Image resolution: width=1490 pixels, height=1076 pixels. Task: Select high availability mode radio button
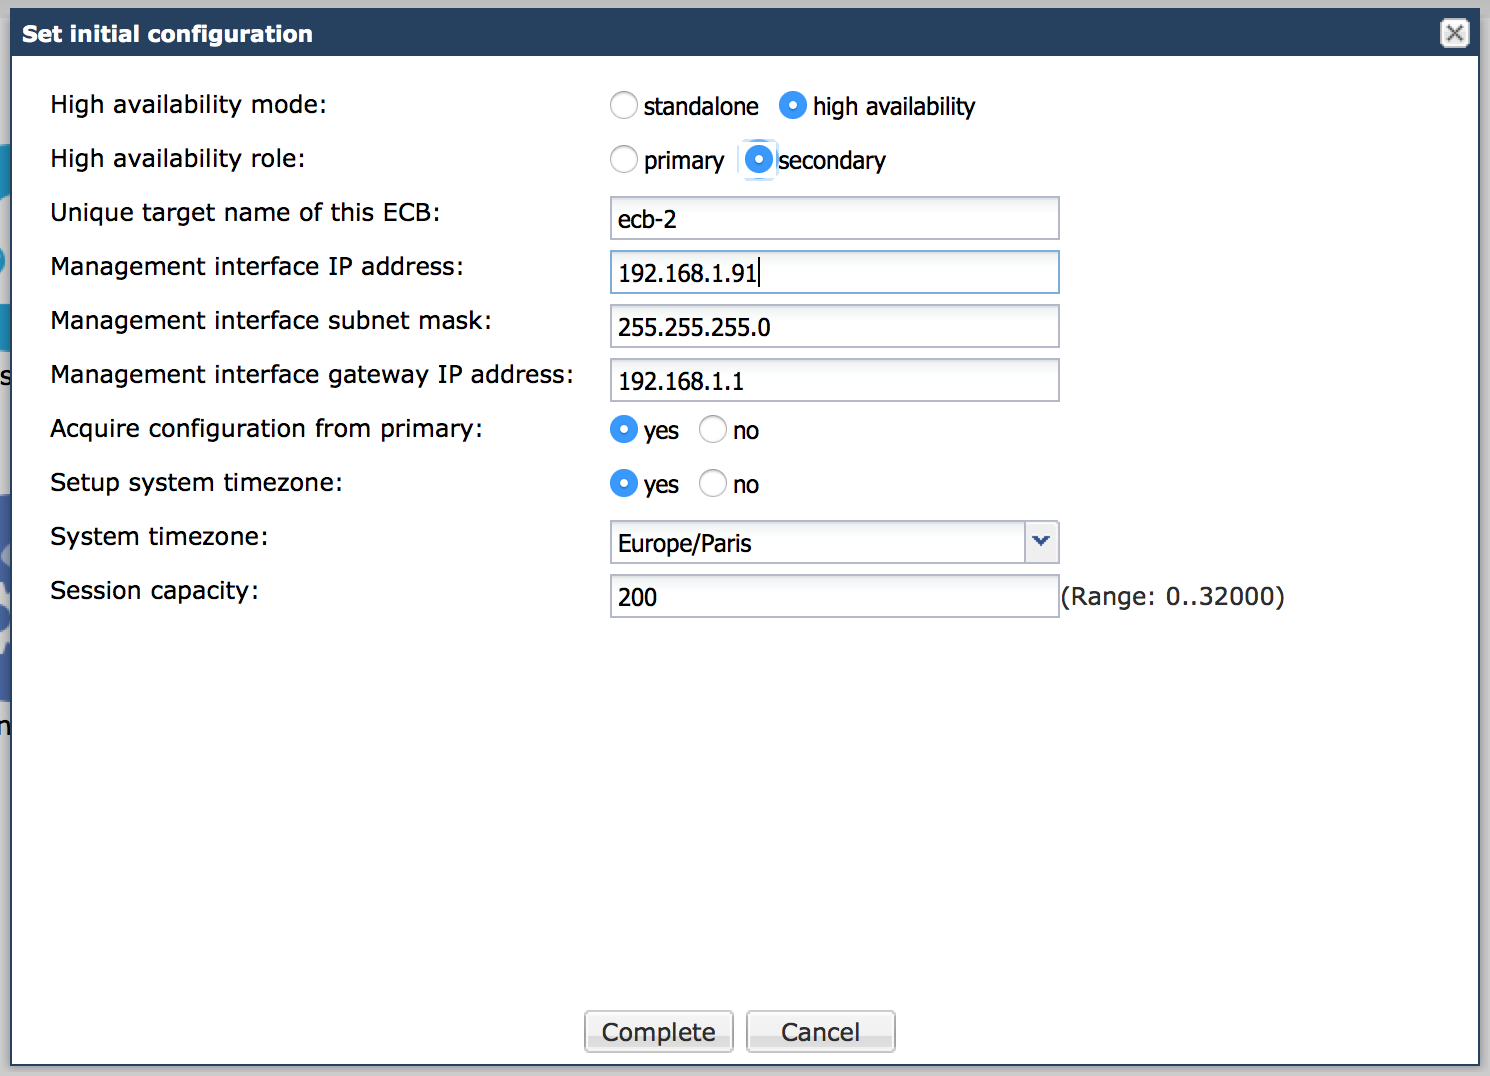click(x=792, y=105)
